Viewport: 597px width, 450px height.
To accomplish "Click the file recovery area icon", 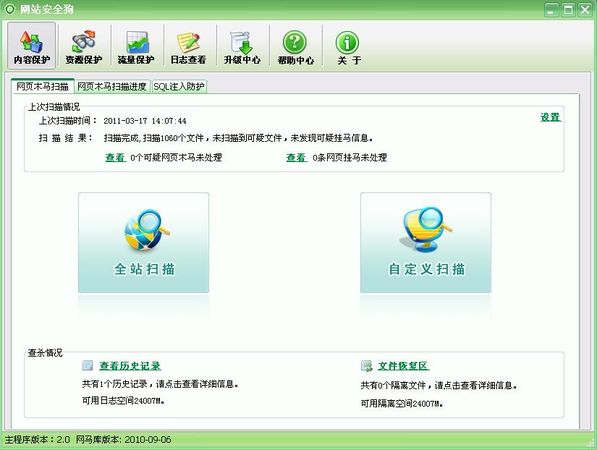I will (367, 366).
